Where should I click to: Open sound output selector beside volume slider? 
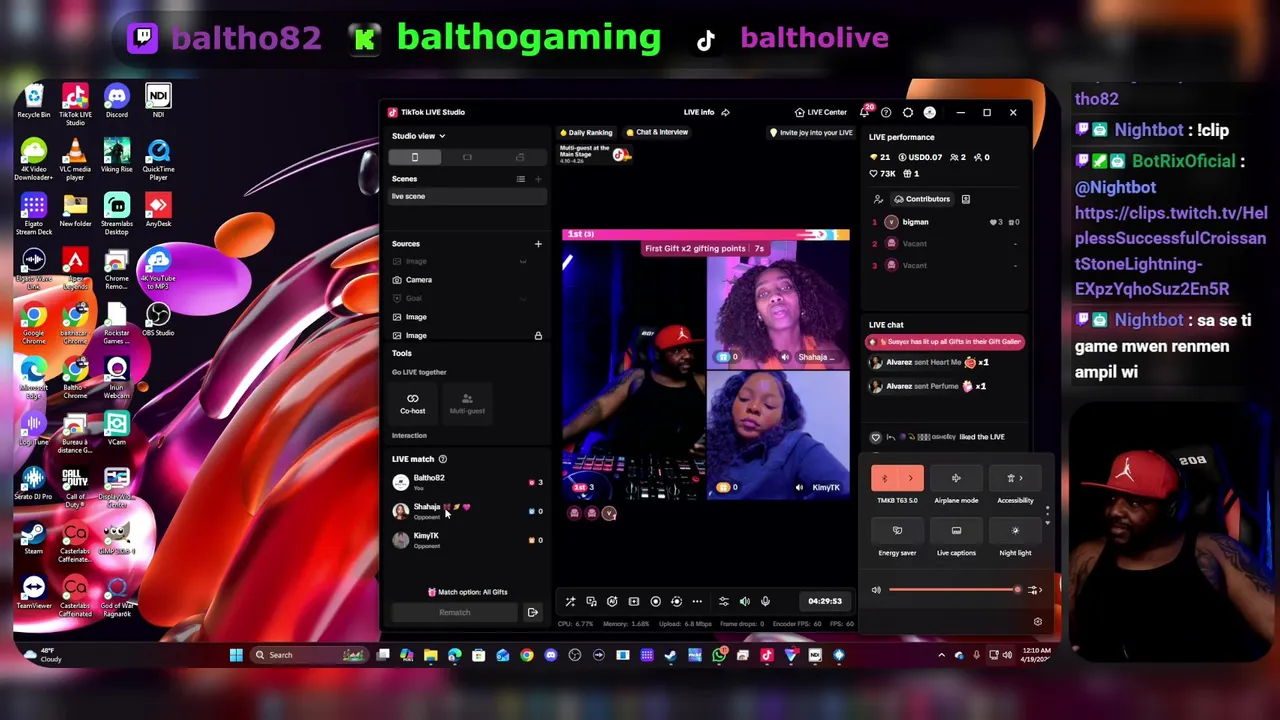pos(1035,590)
